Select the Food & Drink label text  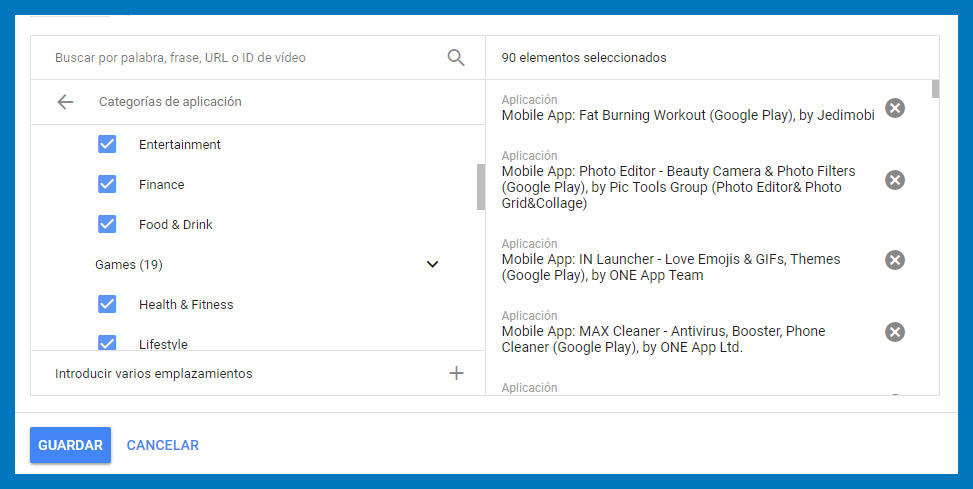(x=176, y=225)
